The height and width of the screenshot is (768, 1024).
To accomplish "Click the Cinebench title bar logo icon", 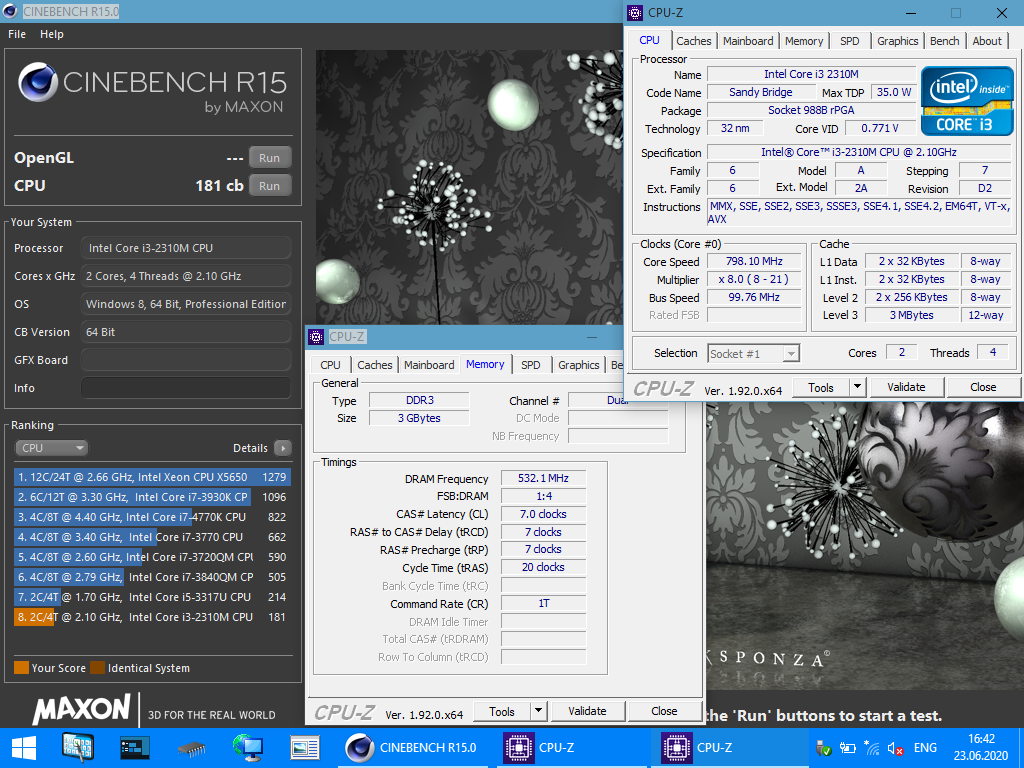I will point(10,12).
